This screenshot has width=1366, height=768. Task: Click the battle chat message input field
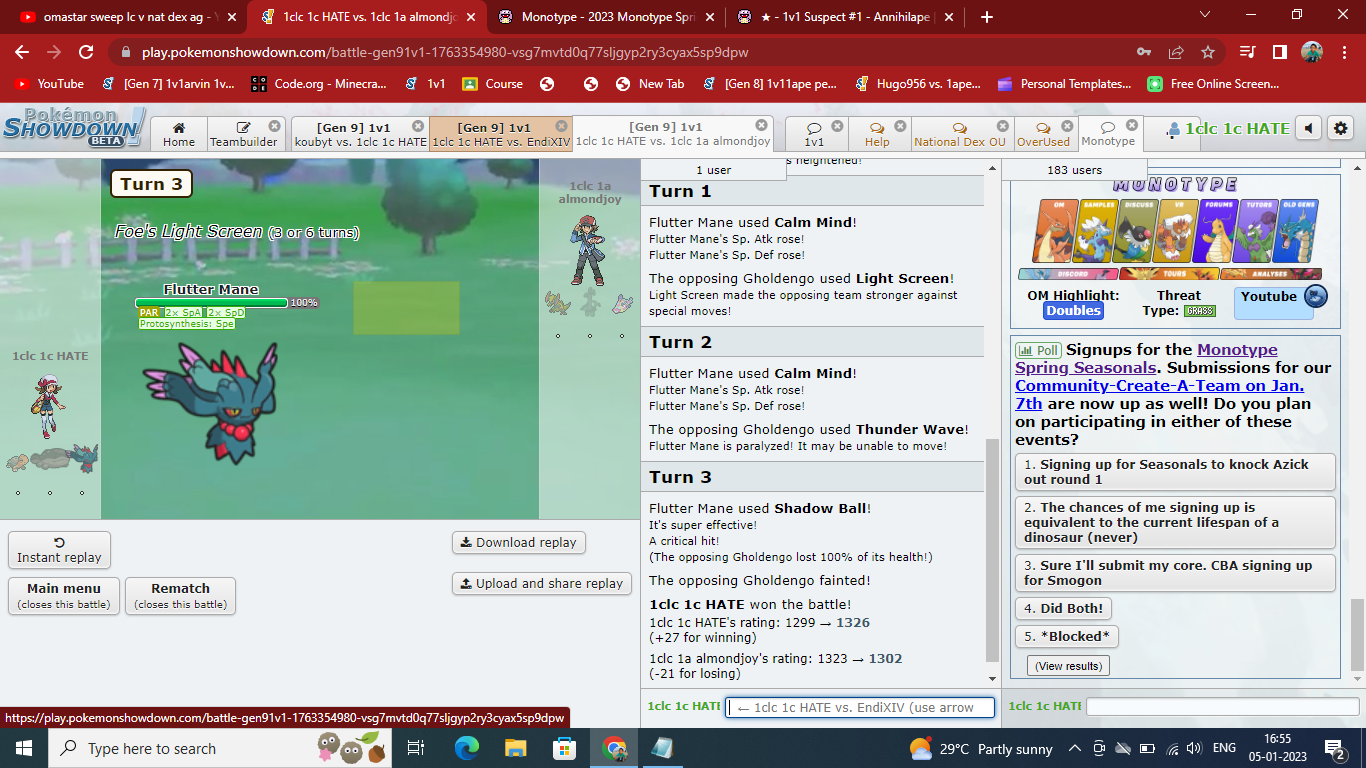coord(860,707)
